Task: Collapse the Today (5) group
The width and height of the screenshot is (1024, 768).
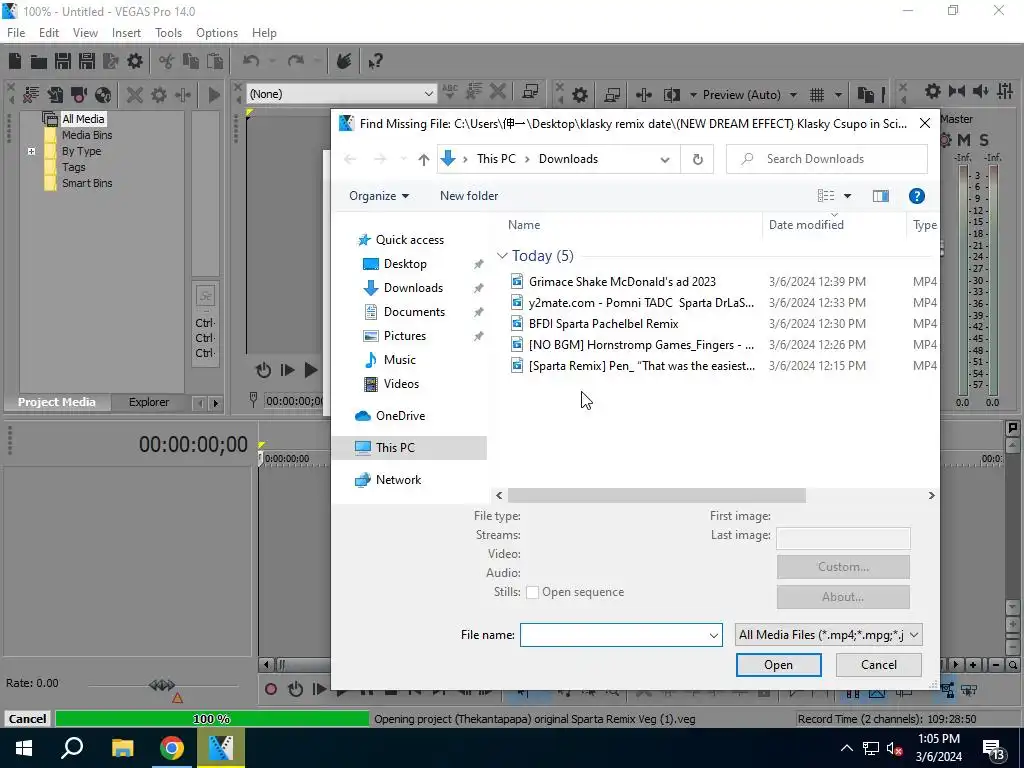Action: click(502, 256)
